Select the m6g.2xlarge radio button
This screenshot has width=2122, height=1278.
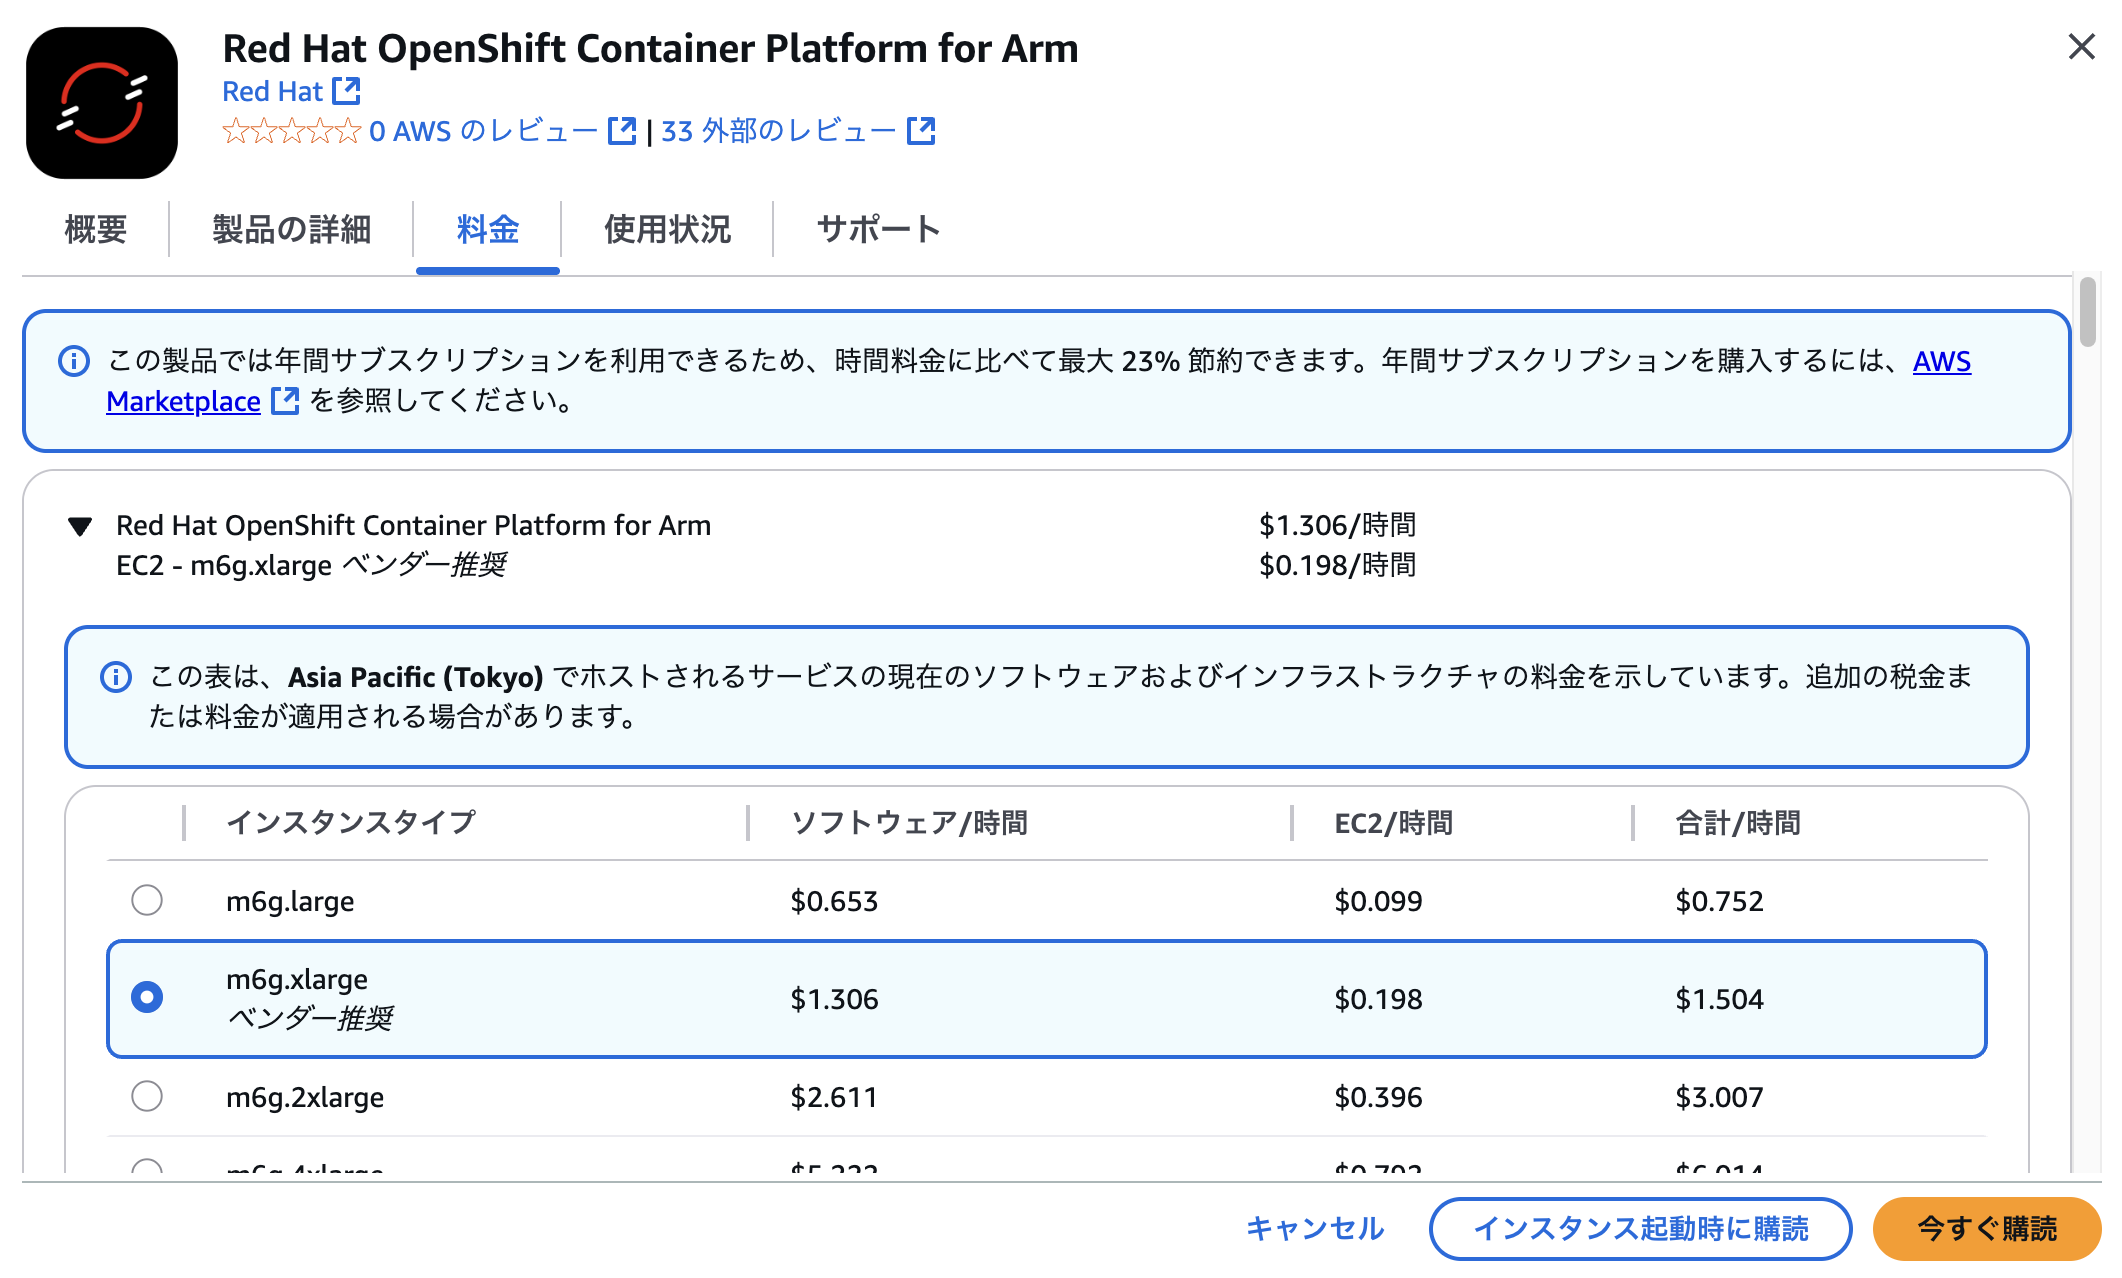tap(147, 1096)
